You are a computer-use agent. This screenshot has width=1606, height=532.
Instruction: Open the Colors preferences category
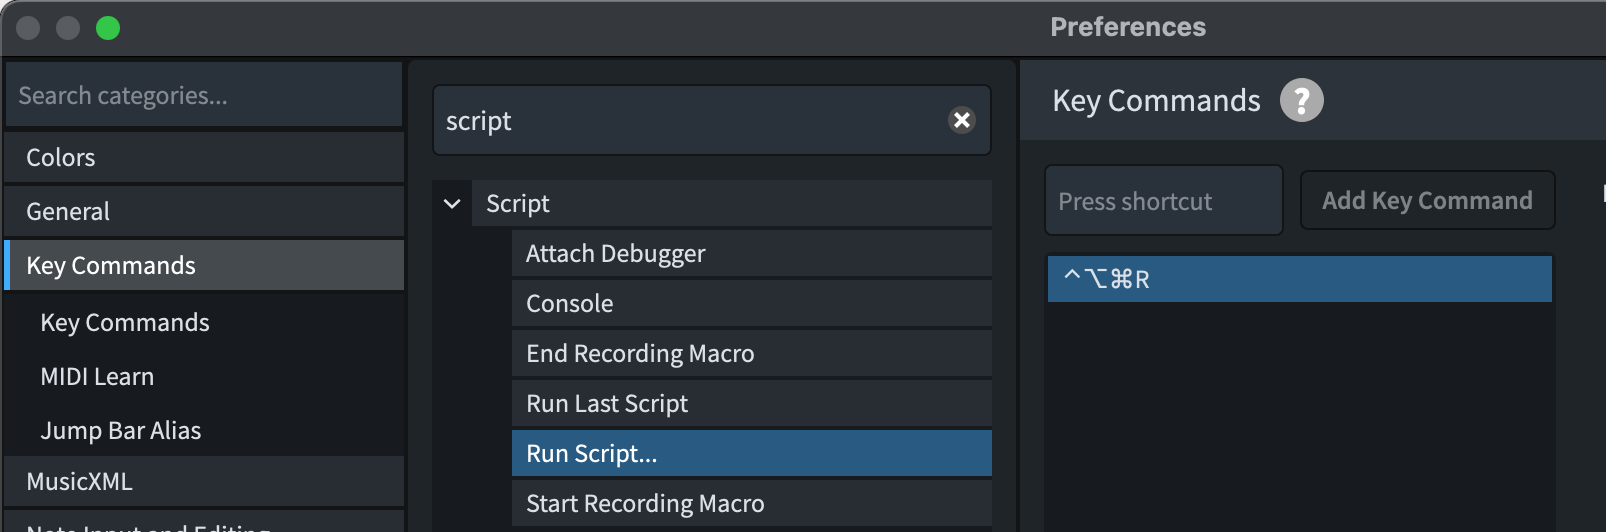[x=204, y=158]
